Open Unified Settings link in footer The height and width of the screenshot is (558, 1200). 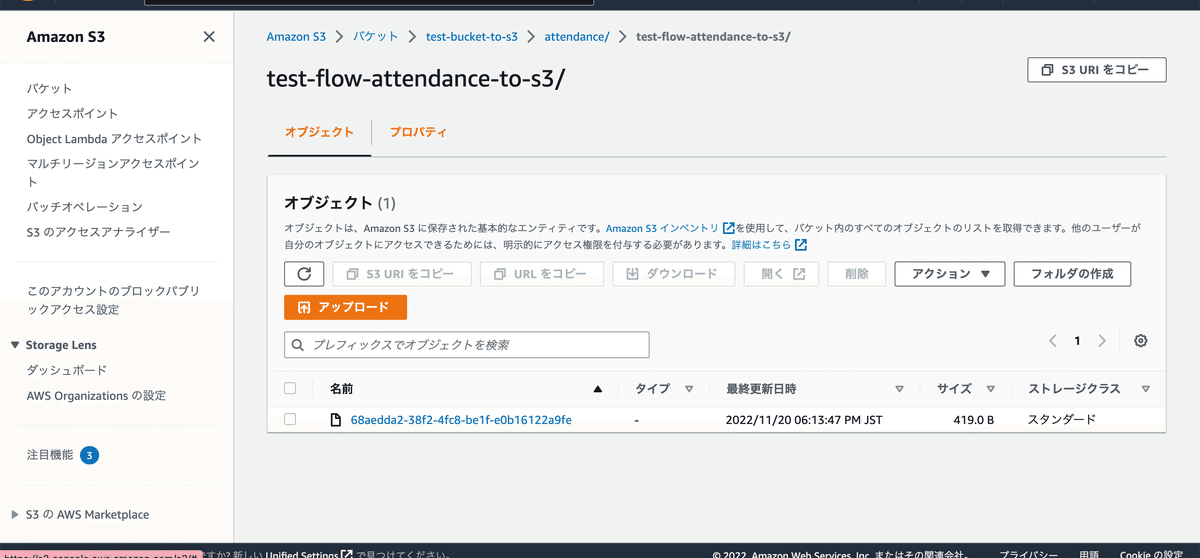pos(302,554)
